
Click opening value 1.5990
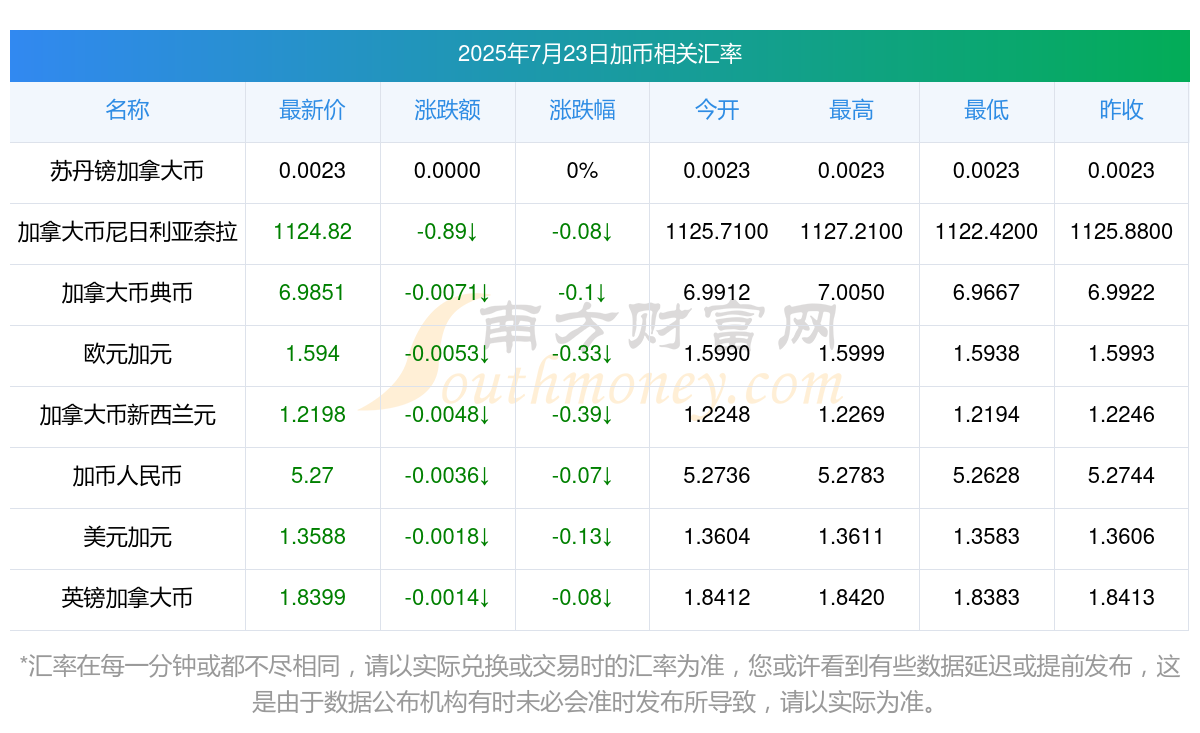(717, 354)
